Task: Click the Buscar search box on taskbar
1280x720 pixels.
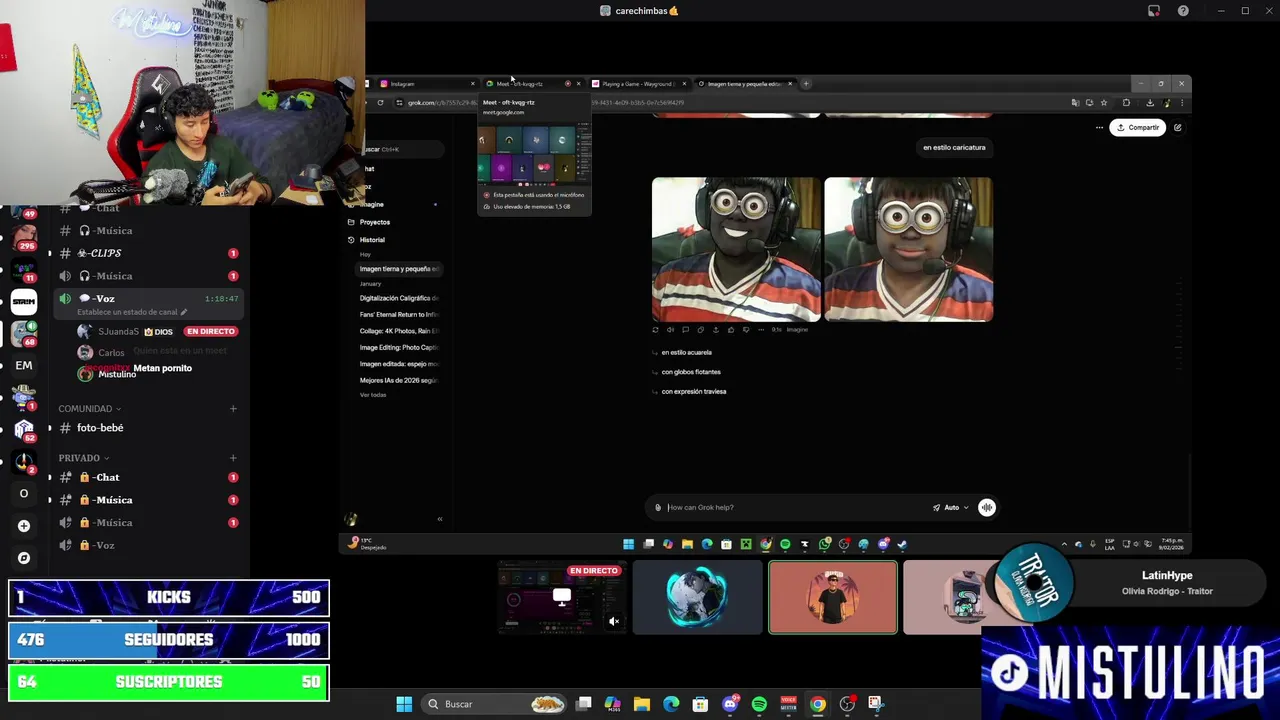Action: (x=495, y=704)
